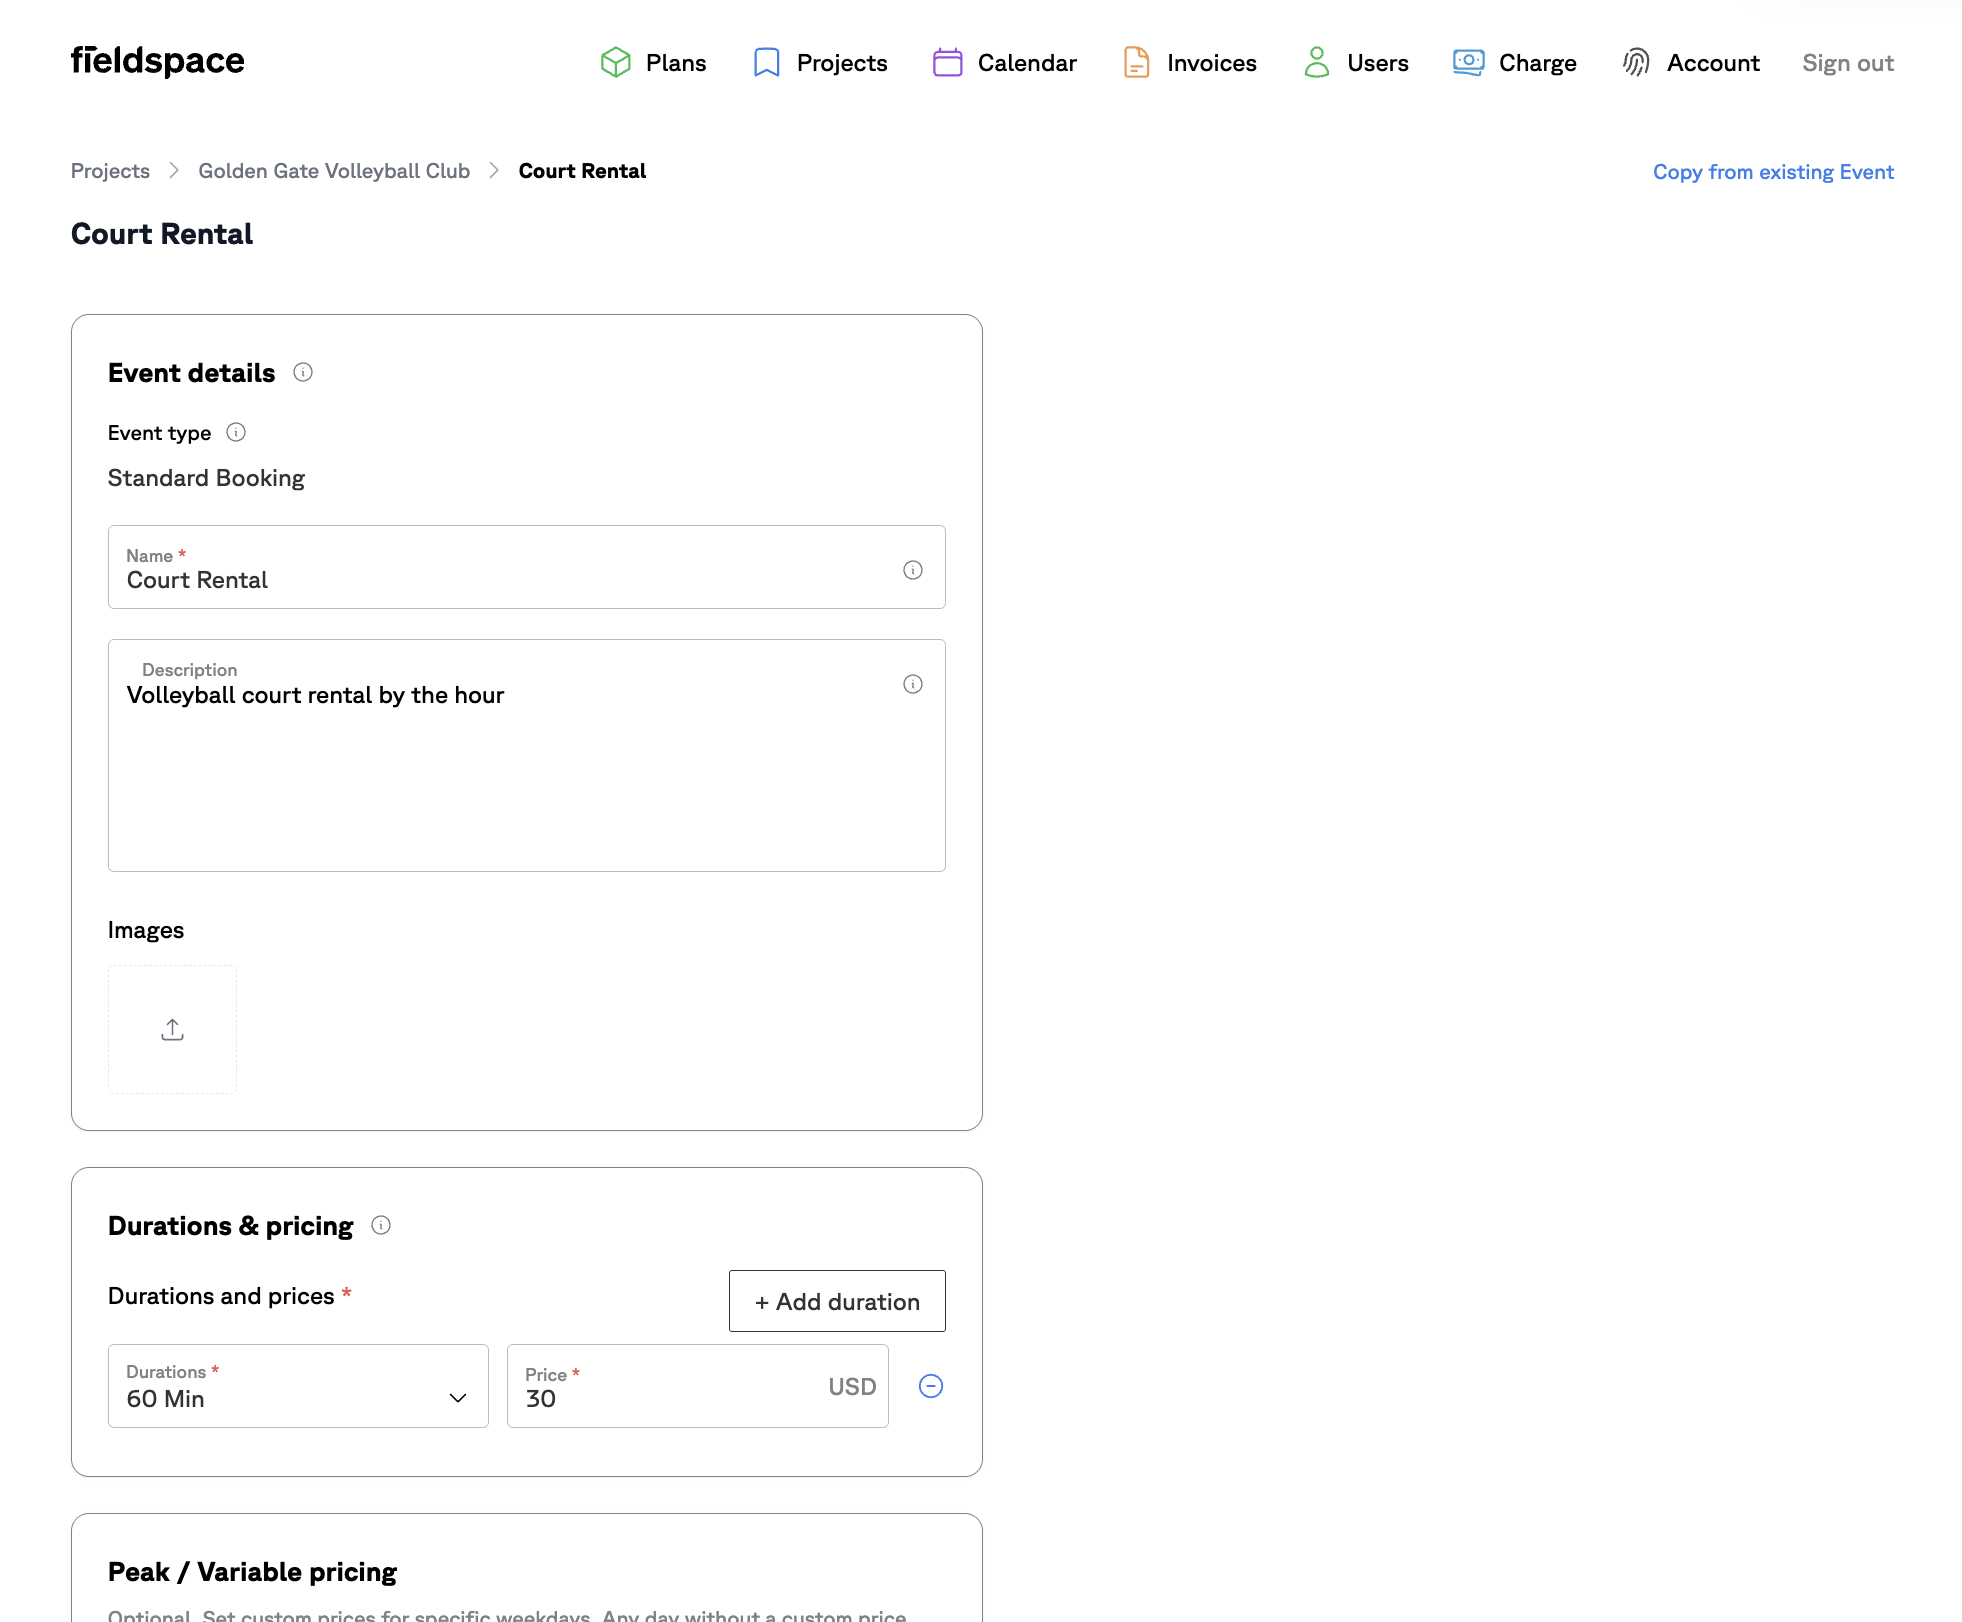
Task: Click the Peak / Variable pricing heading
Action: pyautogui.click(x=252, y=1572)
